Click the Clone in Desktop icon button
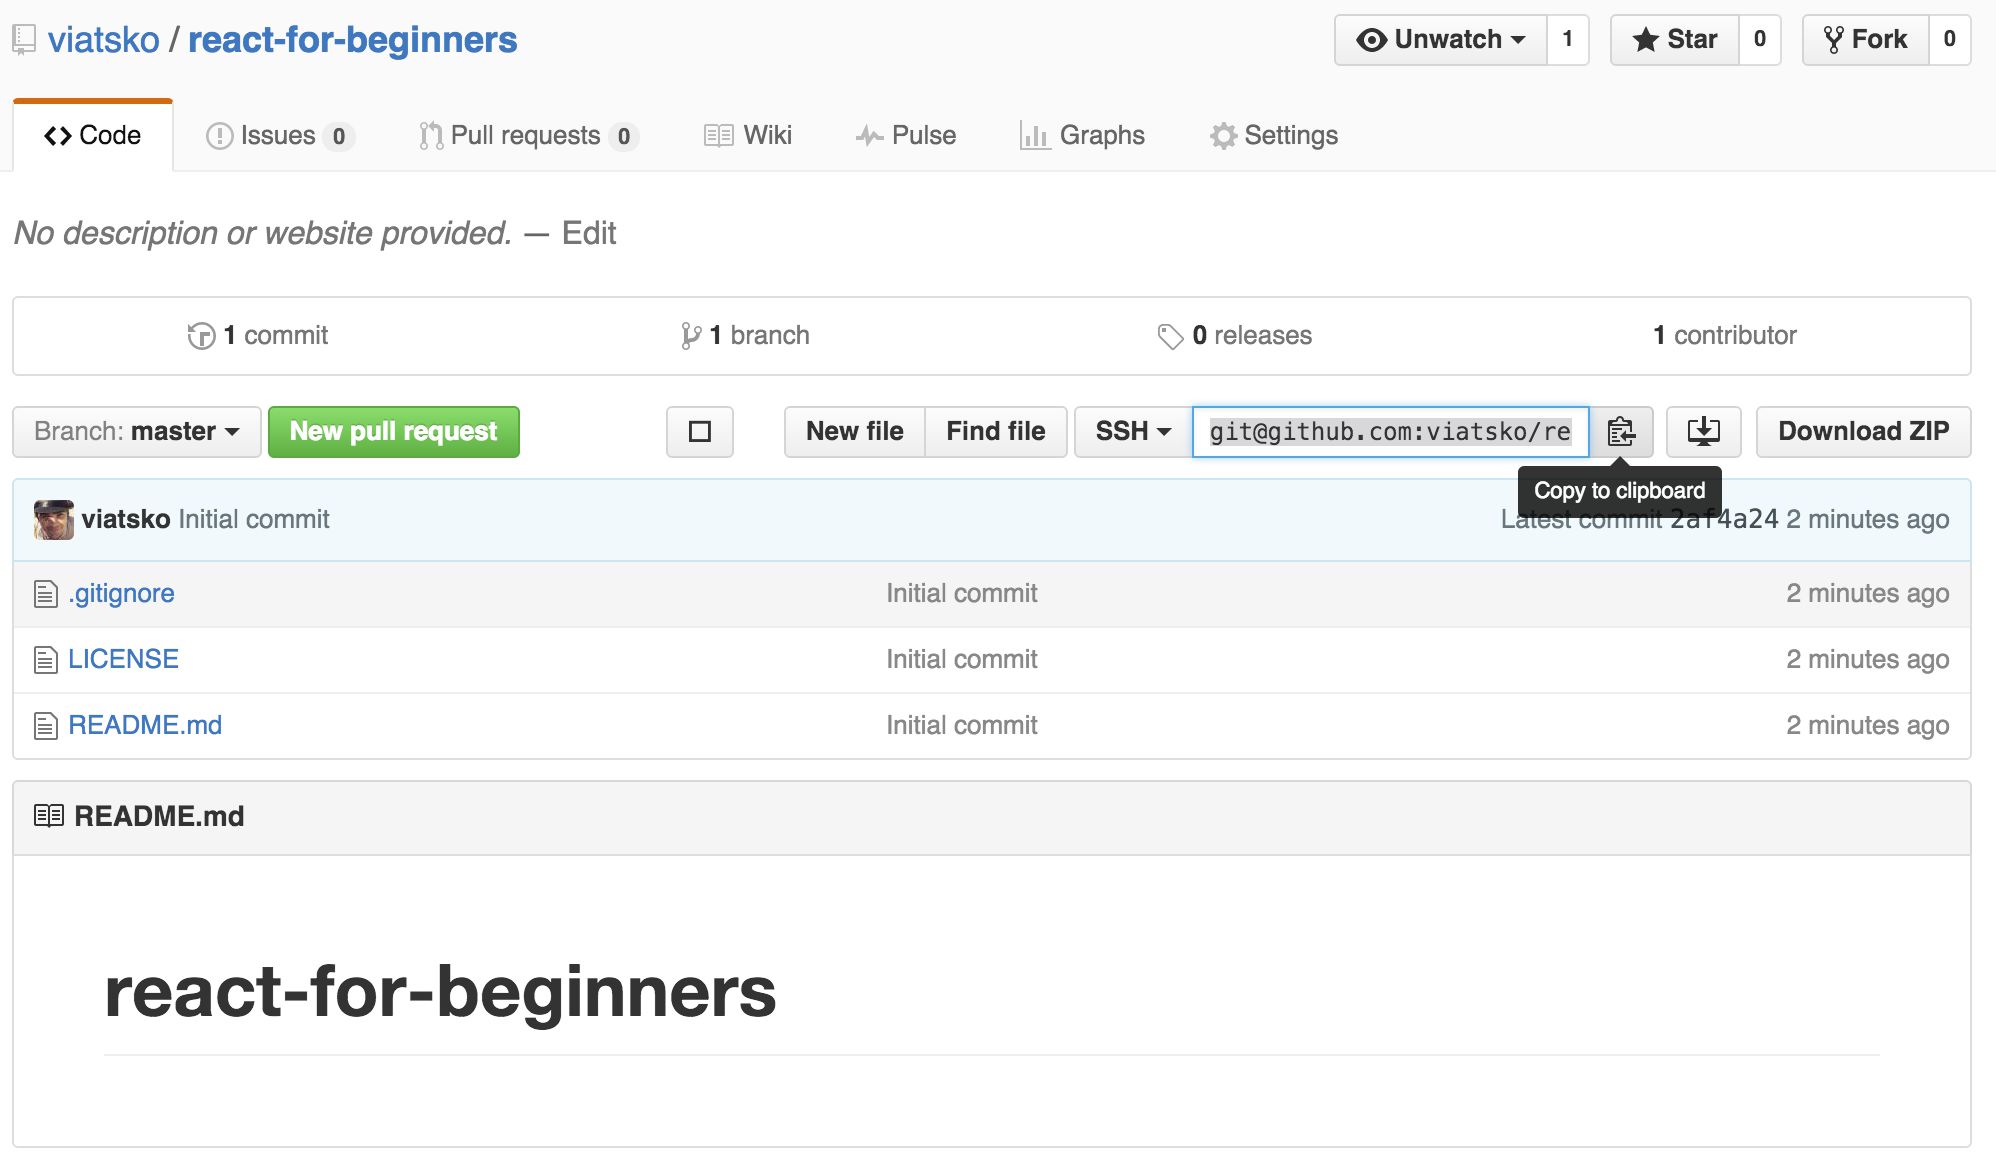The height and width of the screenshot is (1168, 1996). 1704,432
